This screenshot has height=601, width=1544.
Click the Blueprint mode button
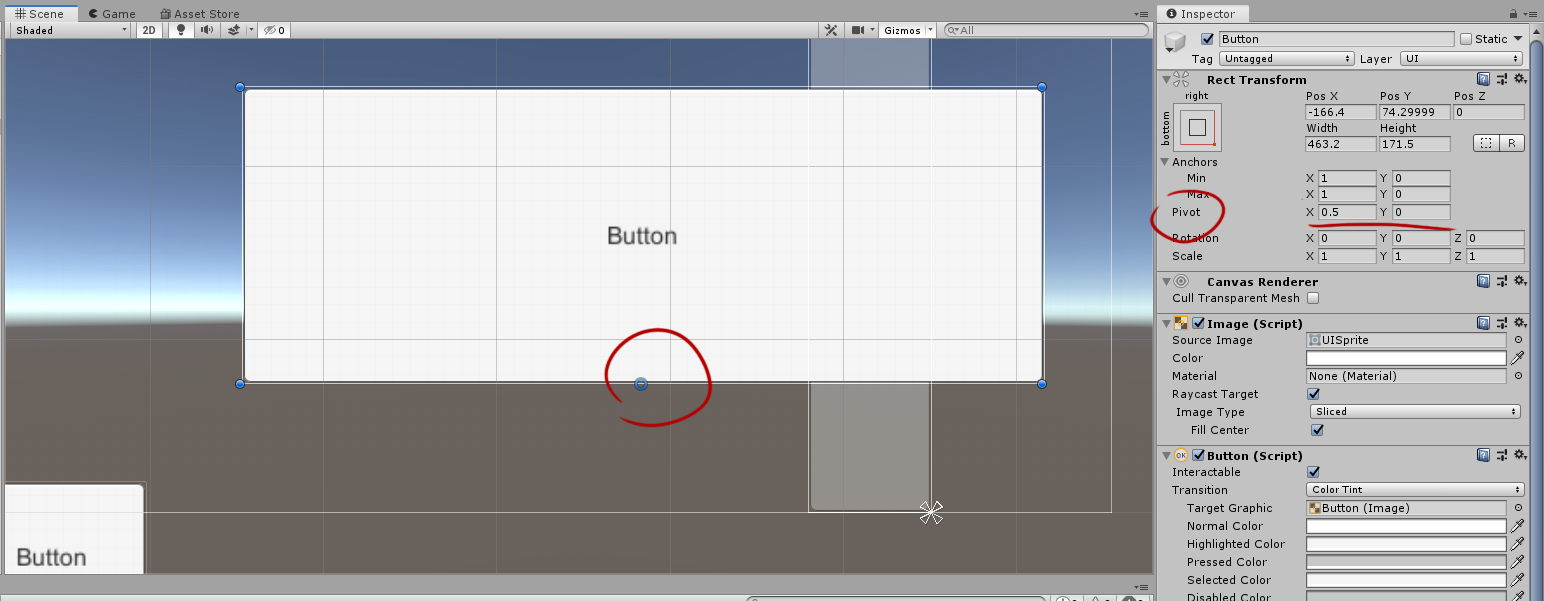1486,143
